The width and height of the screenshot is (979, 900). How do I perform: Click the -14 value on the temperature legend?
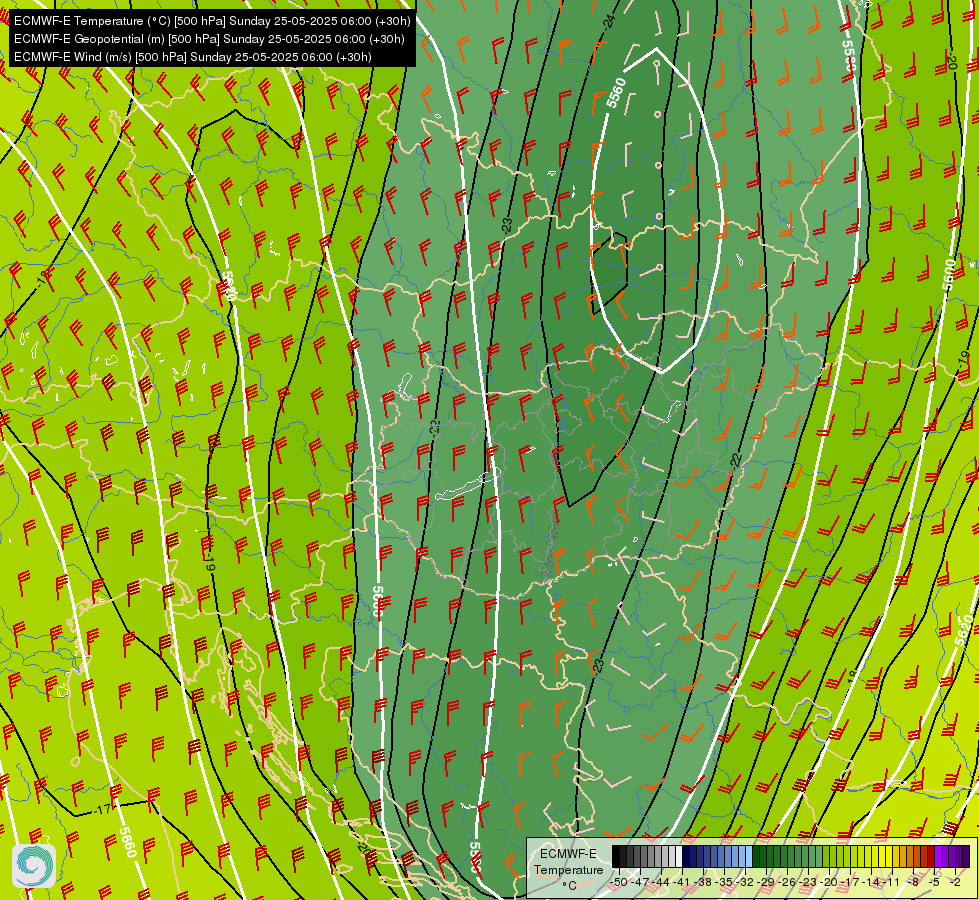[x=871, y=883]
